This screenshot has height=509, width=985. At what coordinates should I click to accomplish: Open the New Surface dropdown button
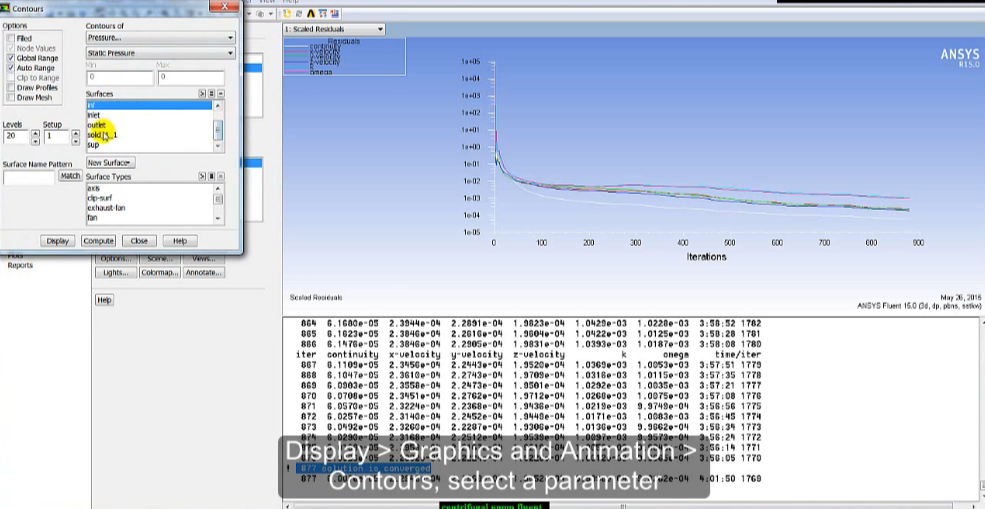(x=111, y=163)
